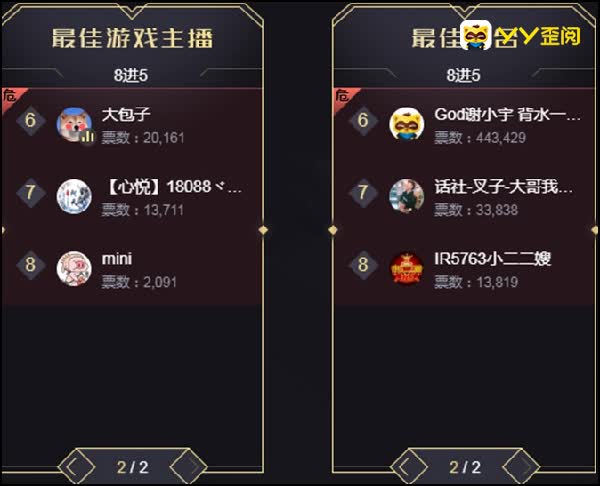Click rank 8 badge beside IR5763小二二嫂
600x486 pixels.
point(363,265)
